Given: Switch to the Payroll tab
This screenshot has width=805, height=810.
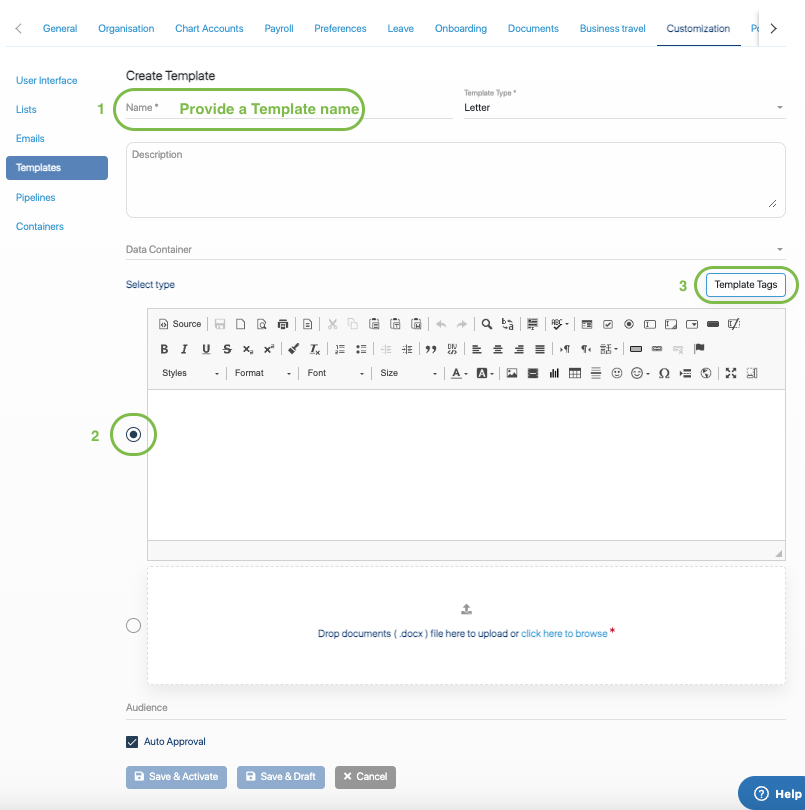Looking at the screenshot, I should (279, 28).
